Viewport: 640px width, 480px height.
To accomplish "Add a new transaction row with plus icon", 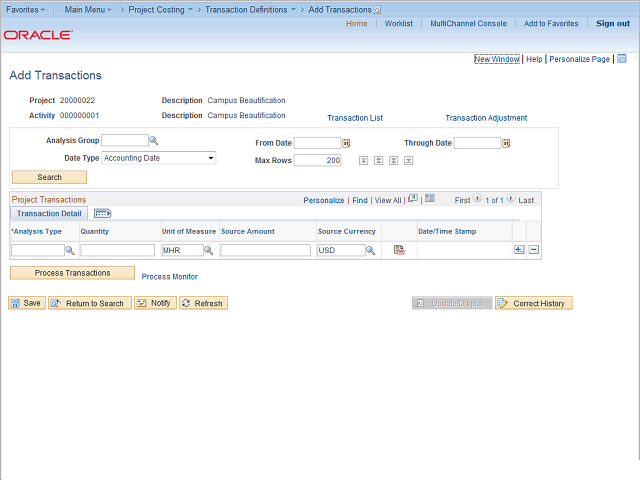I will click(519, 249).
